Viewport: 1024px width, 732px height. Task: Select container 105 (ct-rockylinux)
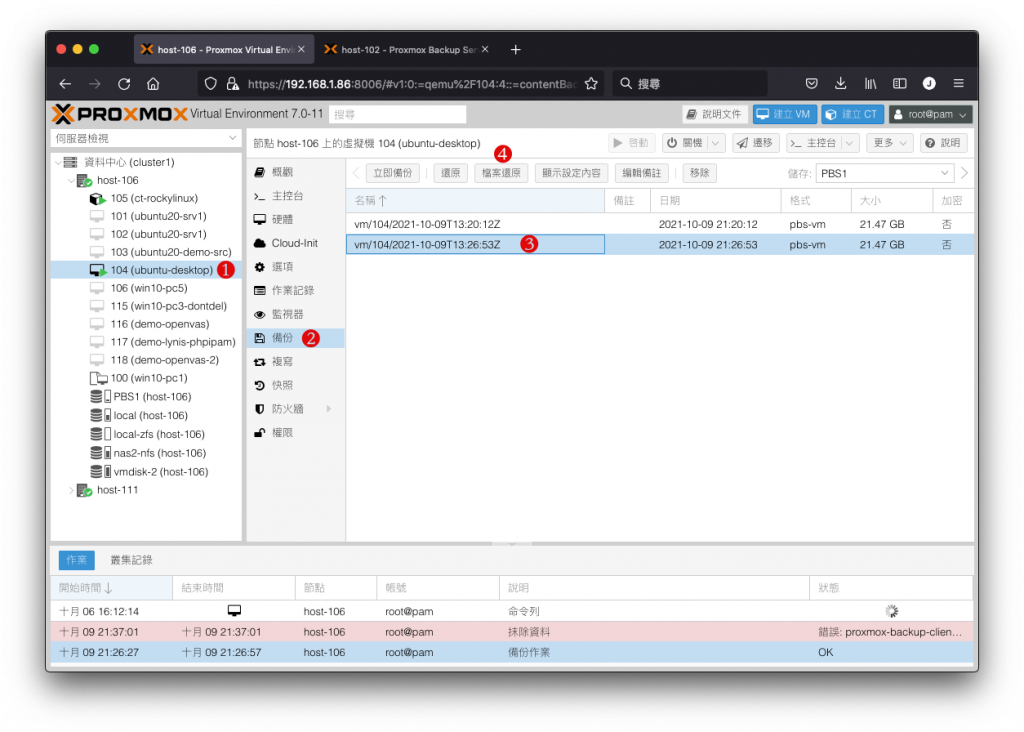154,198
